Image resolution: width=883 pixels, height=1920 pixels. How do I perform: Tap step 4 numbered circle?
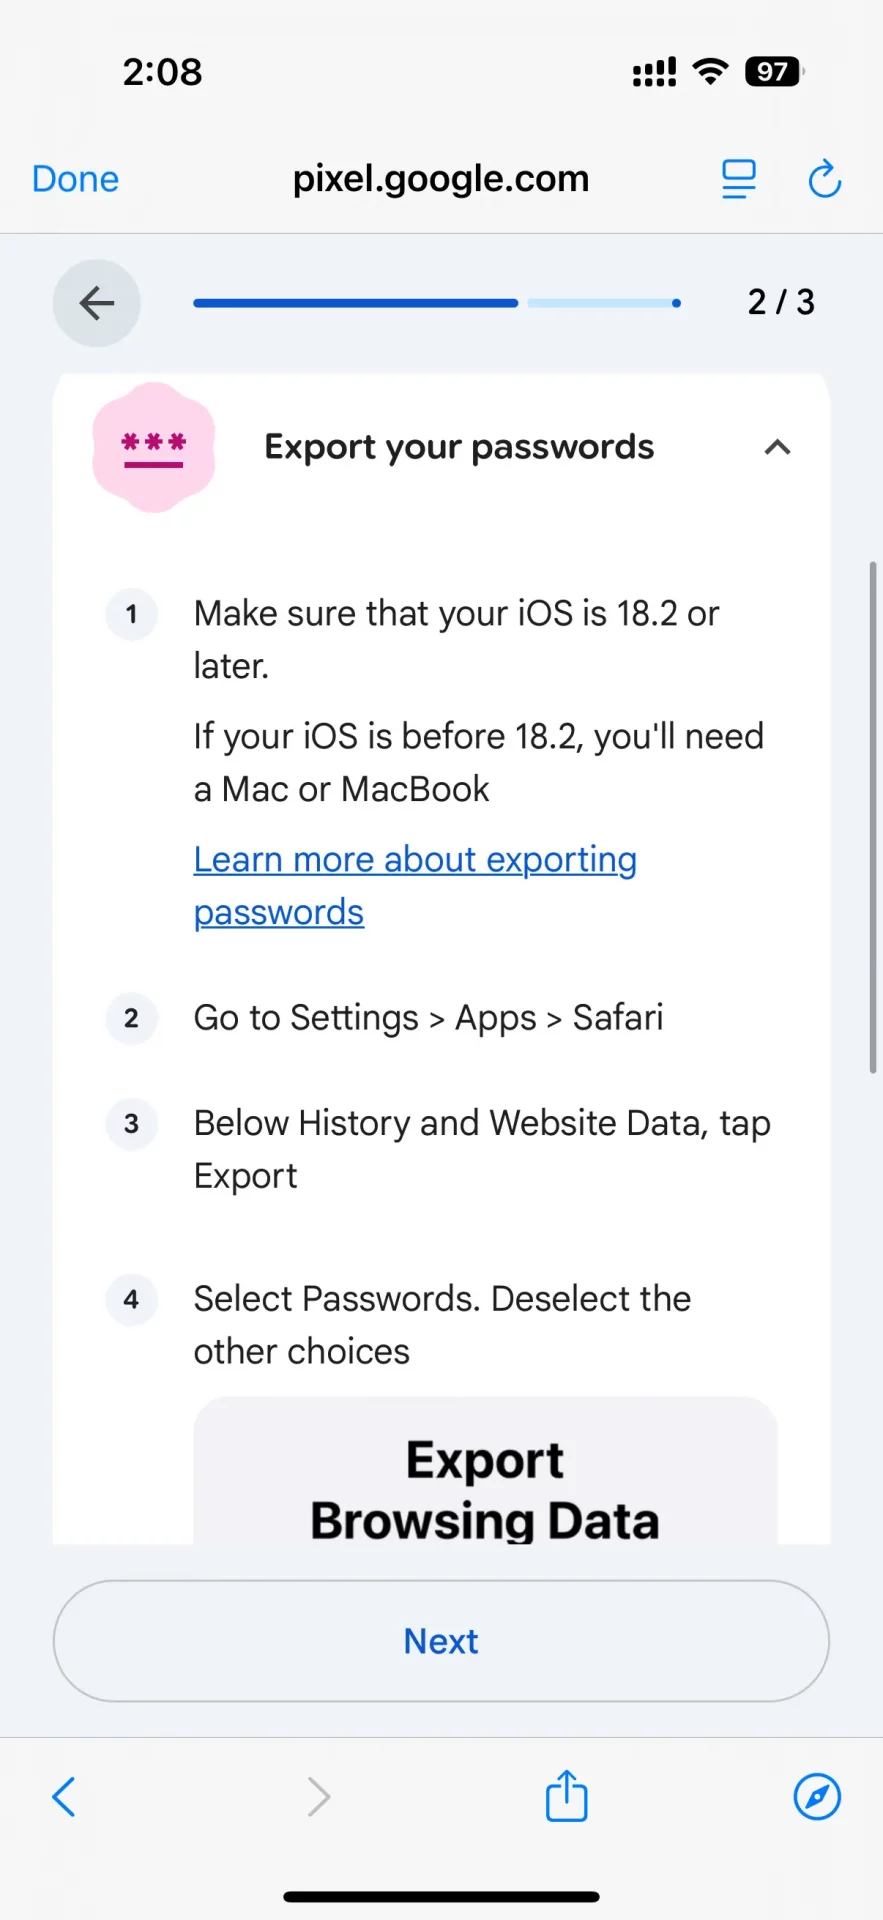[x=131, y=1299]
